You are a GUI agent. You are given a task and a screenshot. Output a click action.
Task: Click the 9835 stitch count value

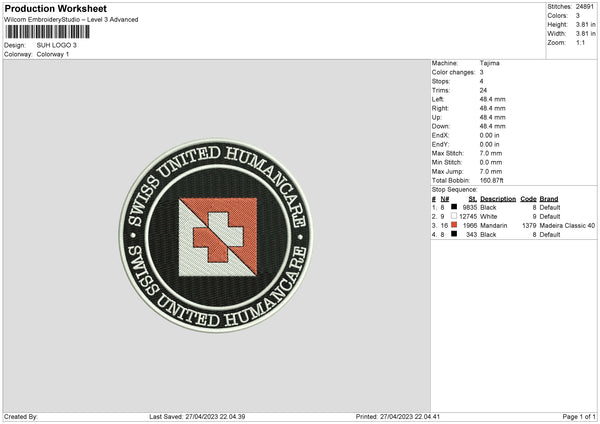point(470,207)
